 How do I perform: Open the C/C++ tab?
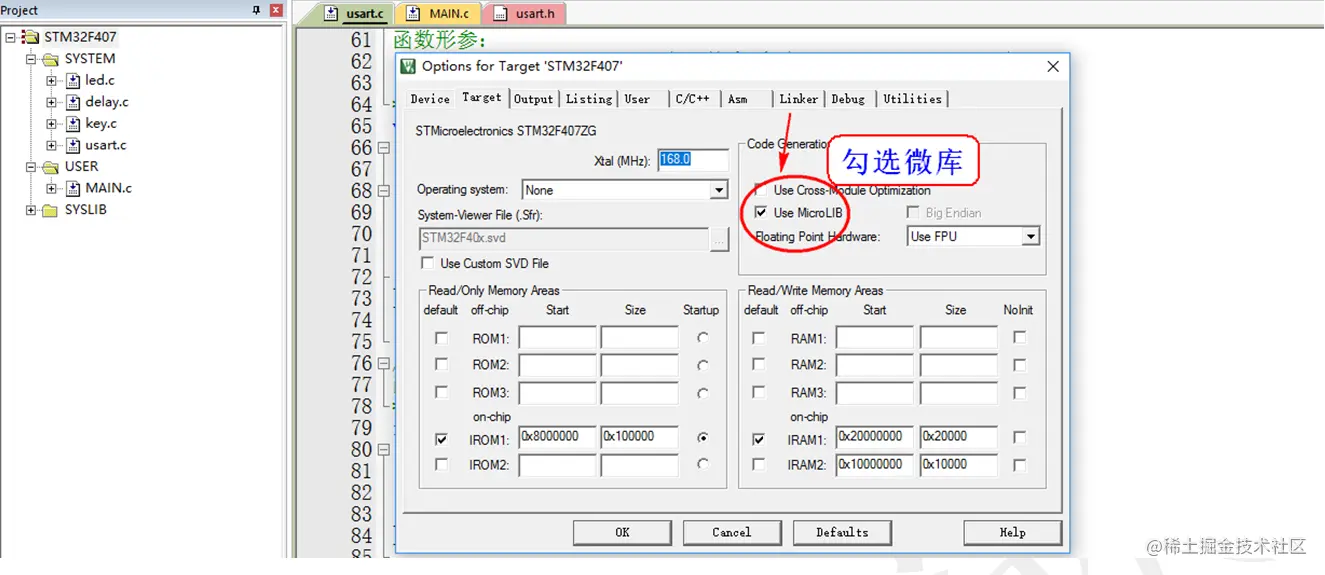pos(693,99)
